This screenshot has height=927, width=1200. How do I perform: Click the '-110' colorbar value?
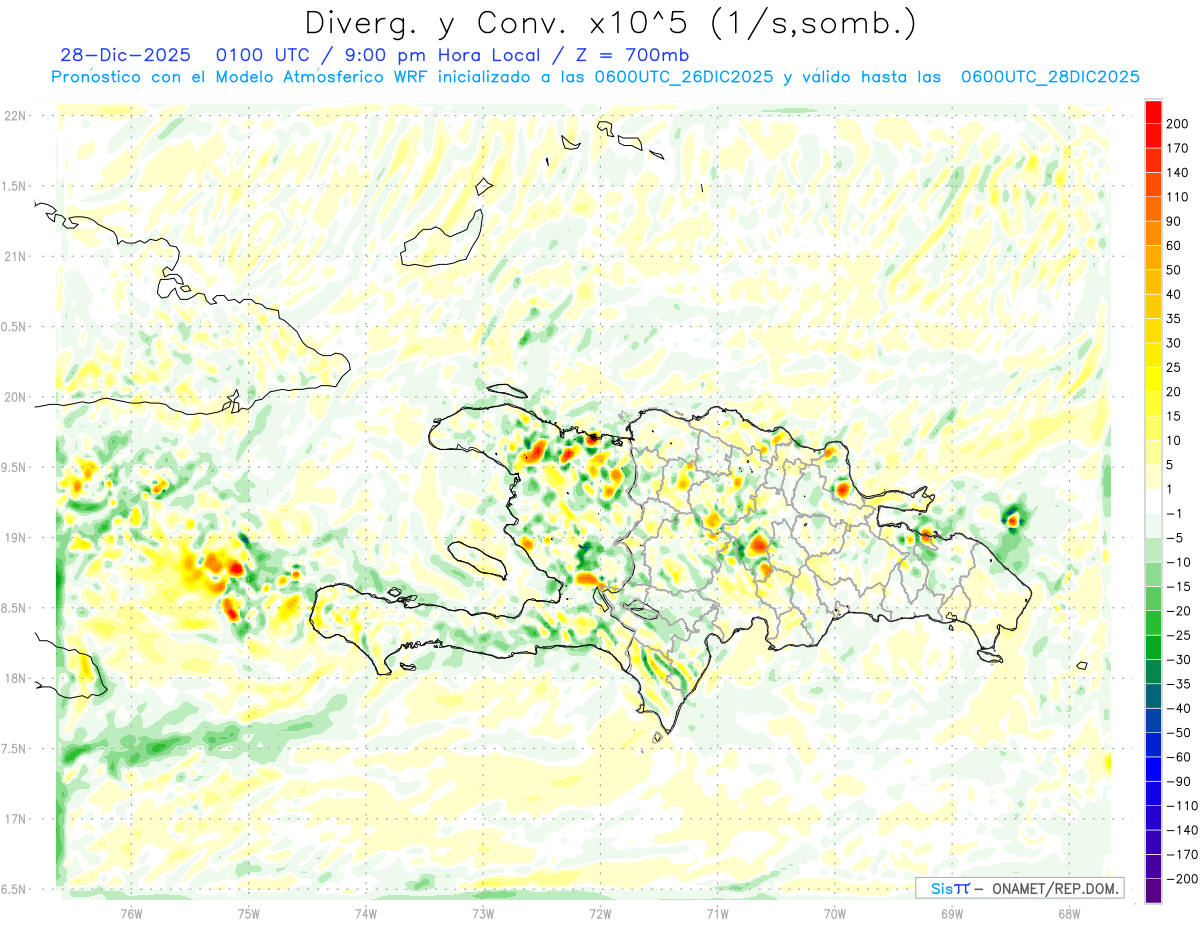click(1182, 806)
